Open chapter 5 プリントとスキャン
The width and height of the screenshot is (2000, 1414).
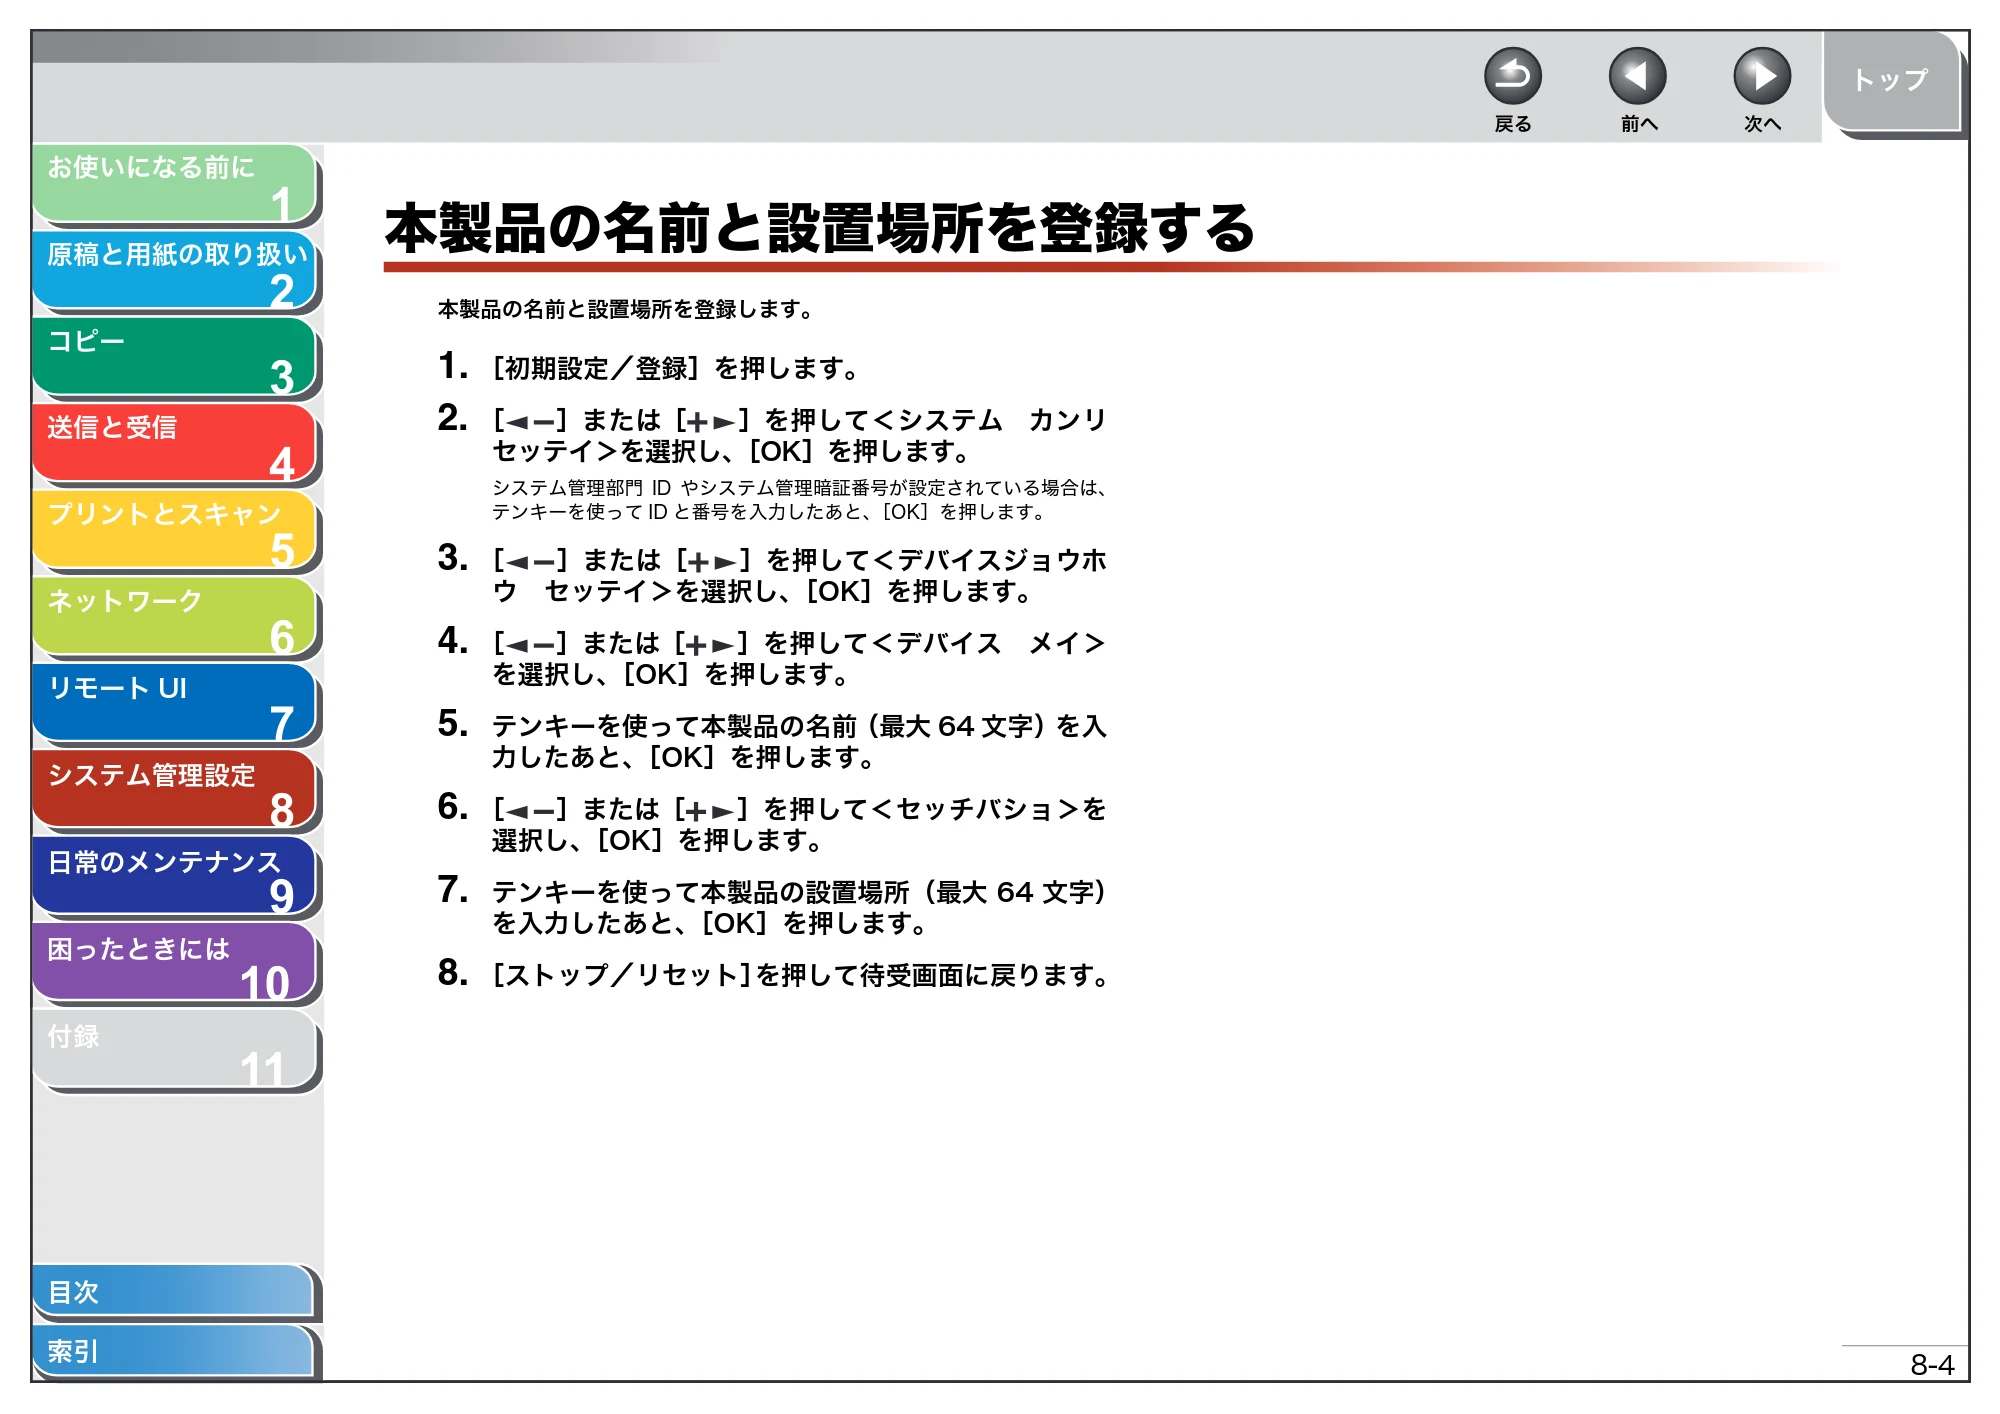point(175,530)
